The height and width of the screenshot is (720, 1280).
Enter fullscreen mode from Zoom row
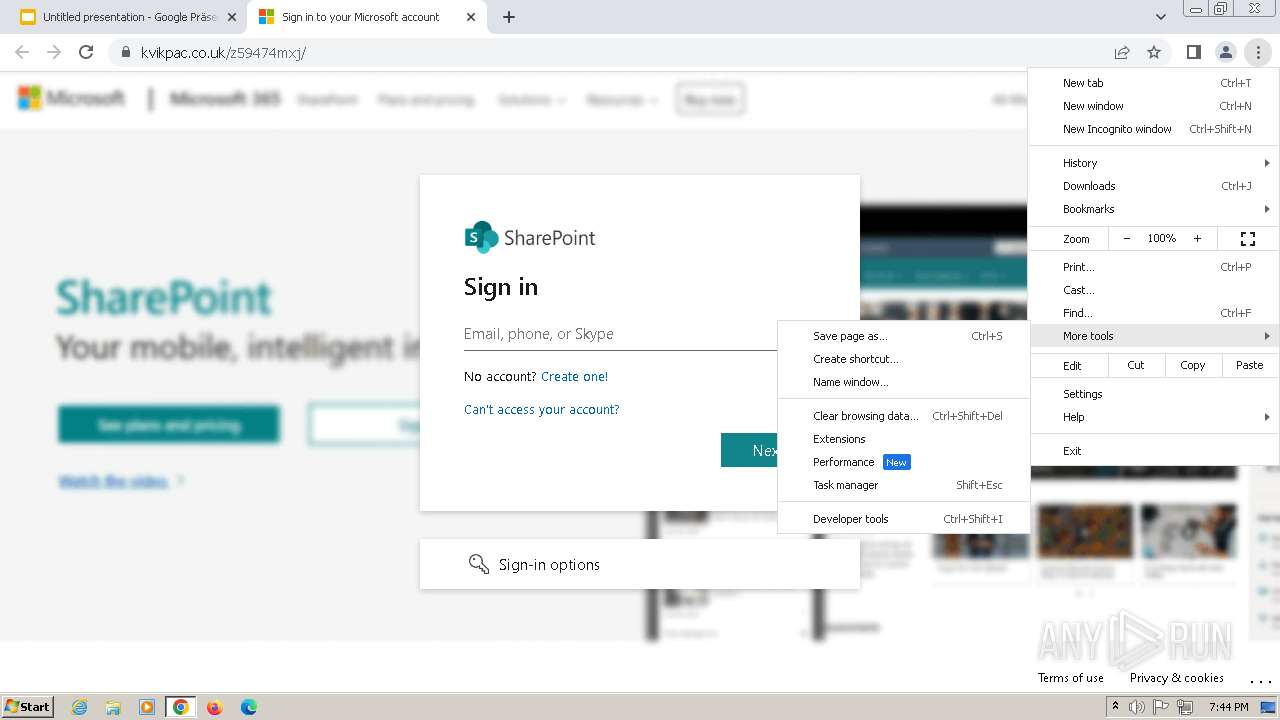[x=1247, y=239]
